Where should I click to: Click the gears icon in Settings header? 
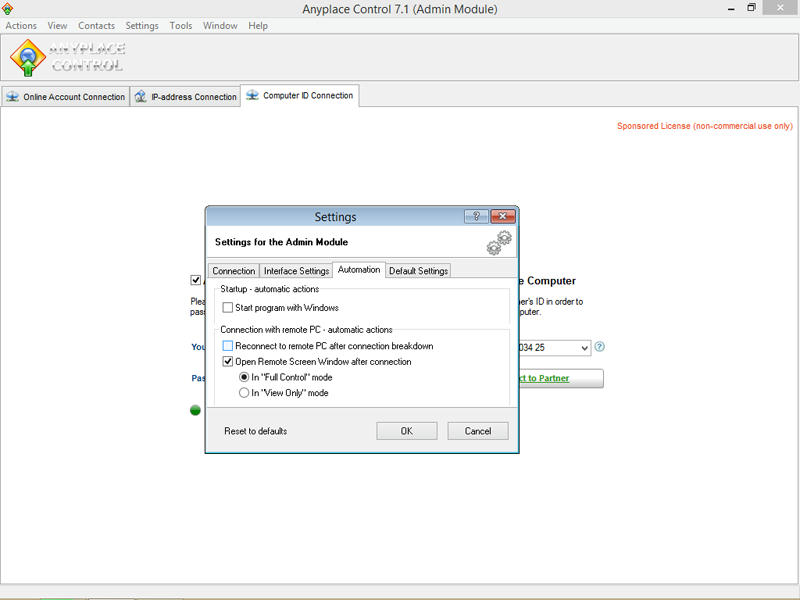[499, 243]
